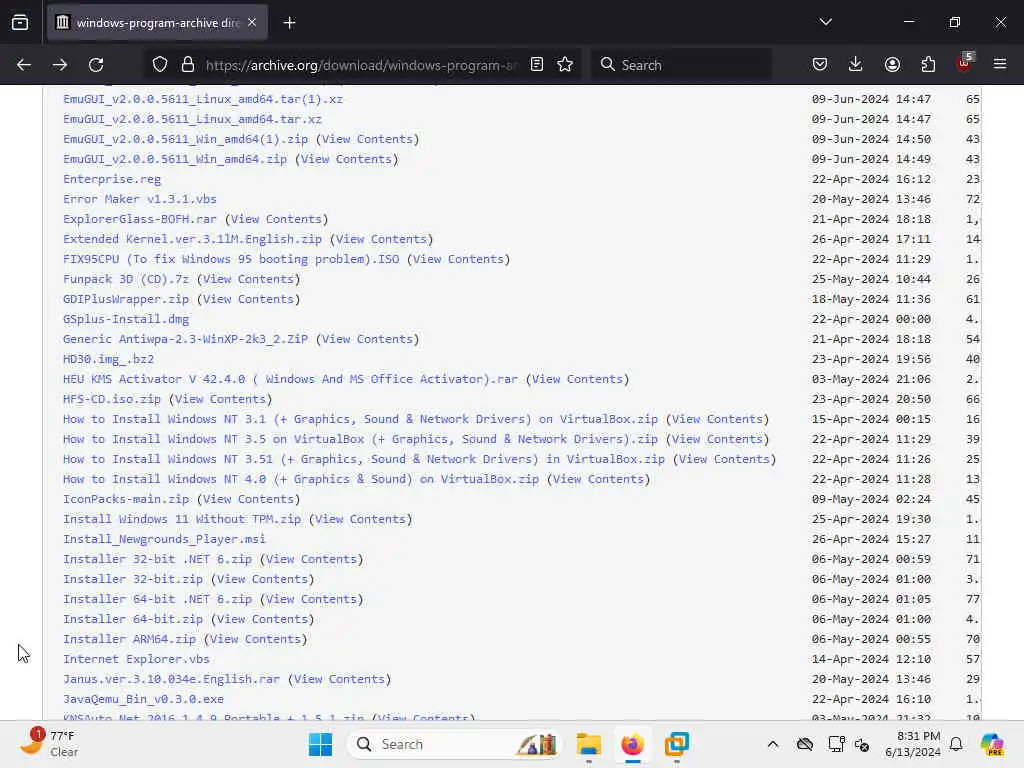1024x768 pixels.
Task: Open the tracking protection shield icon
Action: click(x=160, y=65)
